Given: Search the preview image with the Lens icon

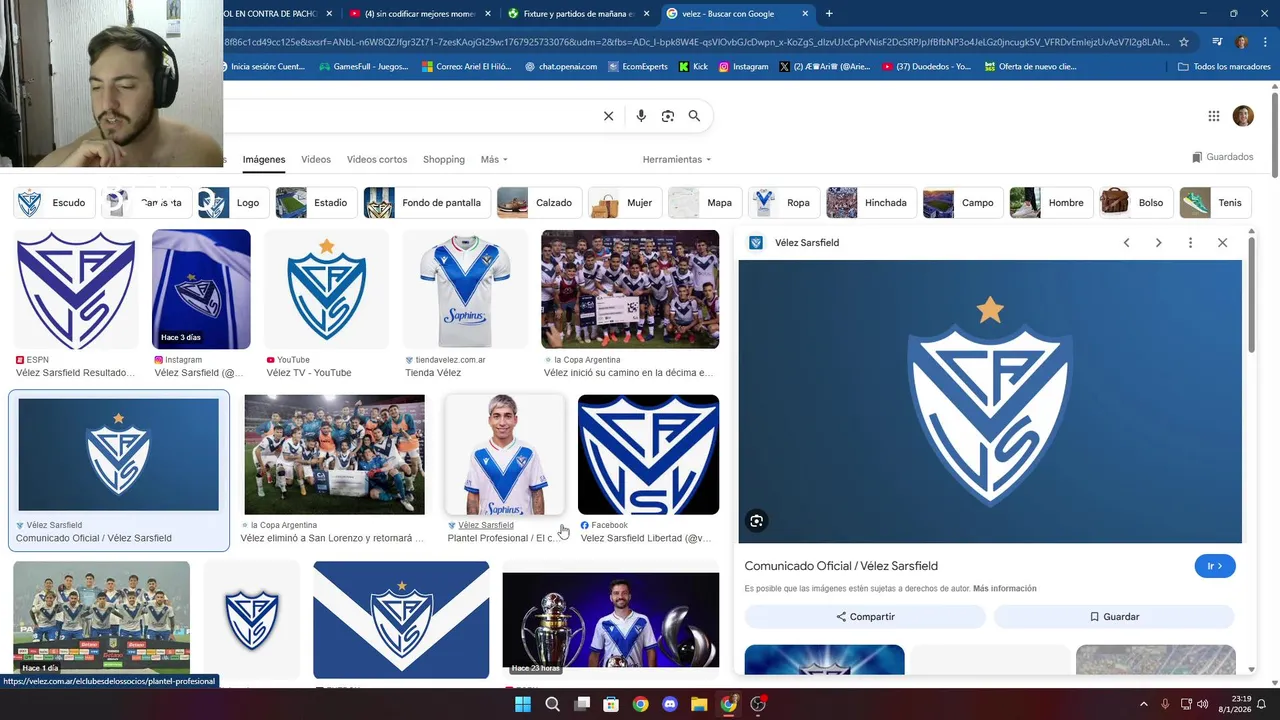Looking at the screenshot, I should pyautogui.click(x=757, y=520).
